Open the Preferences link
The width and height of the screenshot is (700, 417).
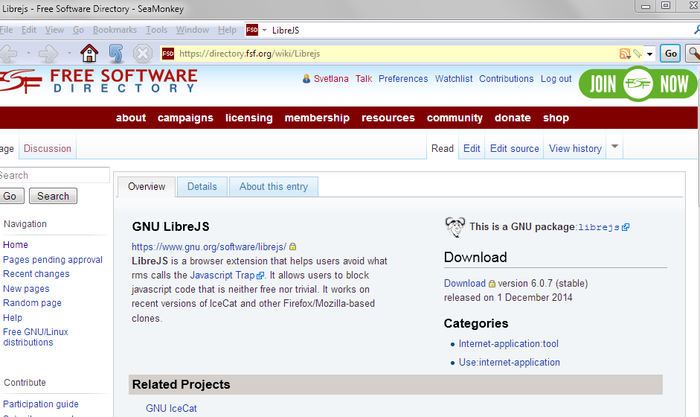[403, 79]
